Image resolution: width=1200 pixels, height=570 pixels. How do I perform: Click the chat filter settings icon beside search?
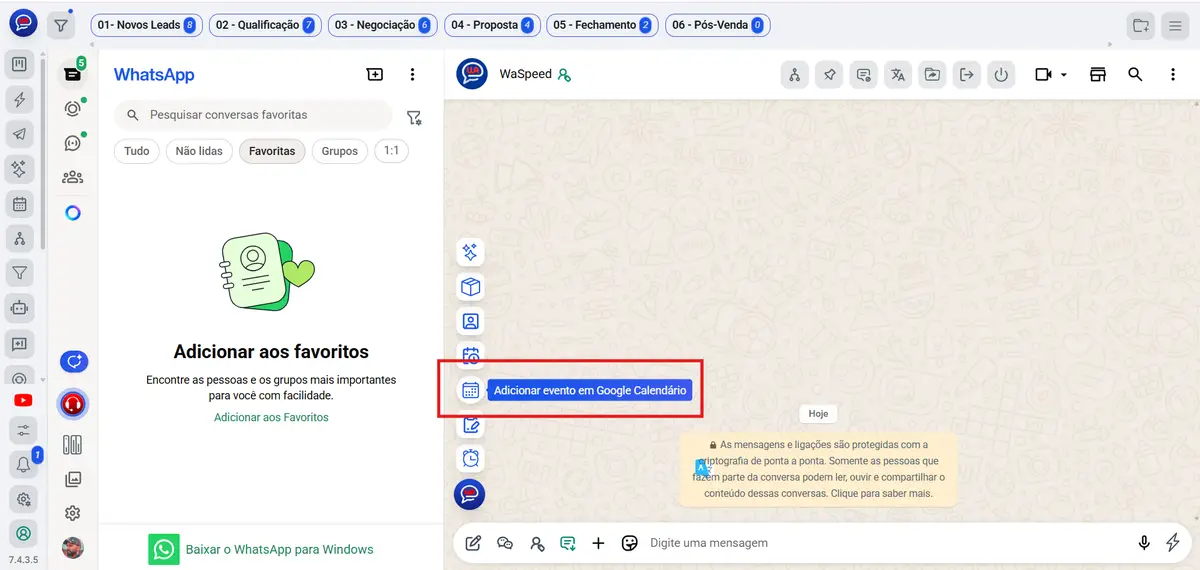(x=414, y=117)
